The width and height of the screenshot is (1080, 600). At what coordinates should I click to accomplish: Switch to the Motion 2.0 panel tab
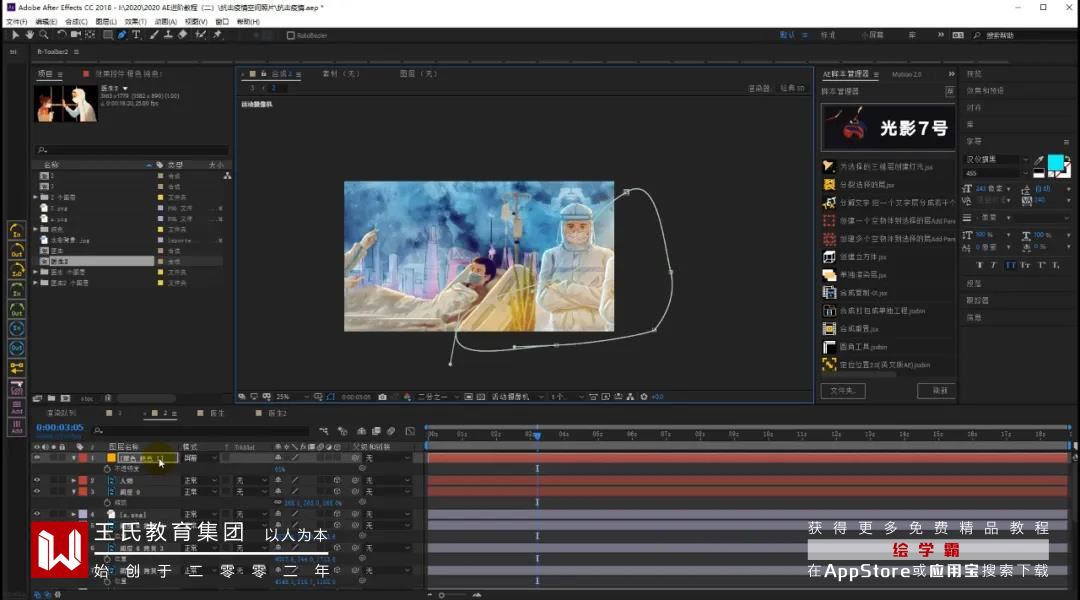[906, 74]
